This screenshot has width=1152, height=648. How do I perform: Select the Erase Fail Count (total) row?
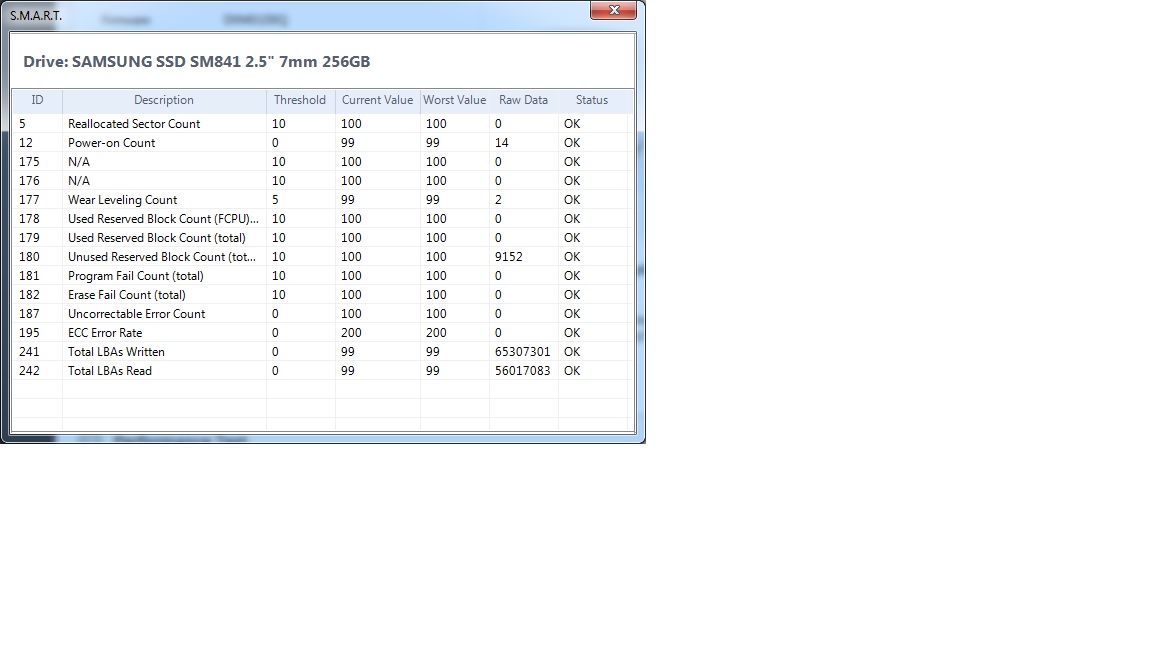[321, 295]
